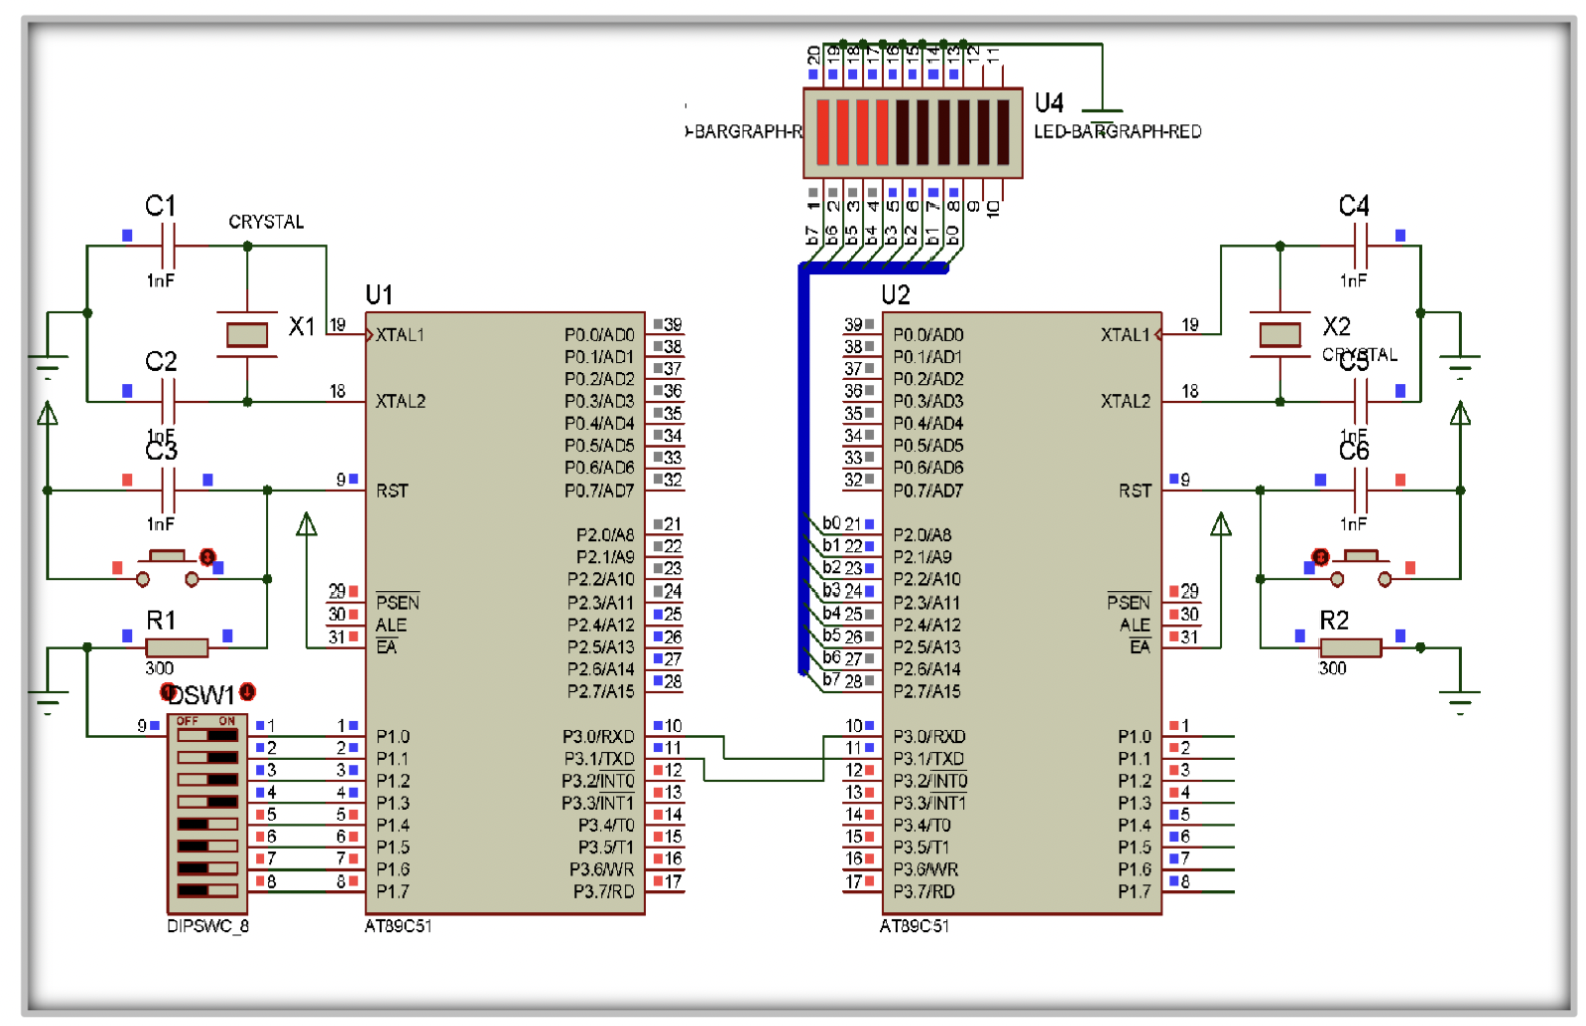Click AT89C51 label under U2
The height and width of the screenshot is (1026, 1586).
pos(914,926)
